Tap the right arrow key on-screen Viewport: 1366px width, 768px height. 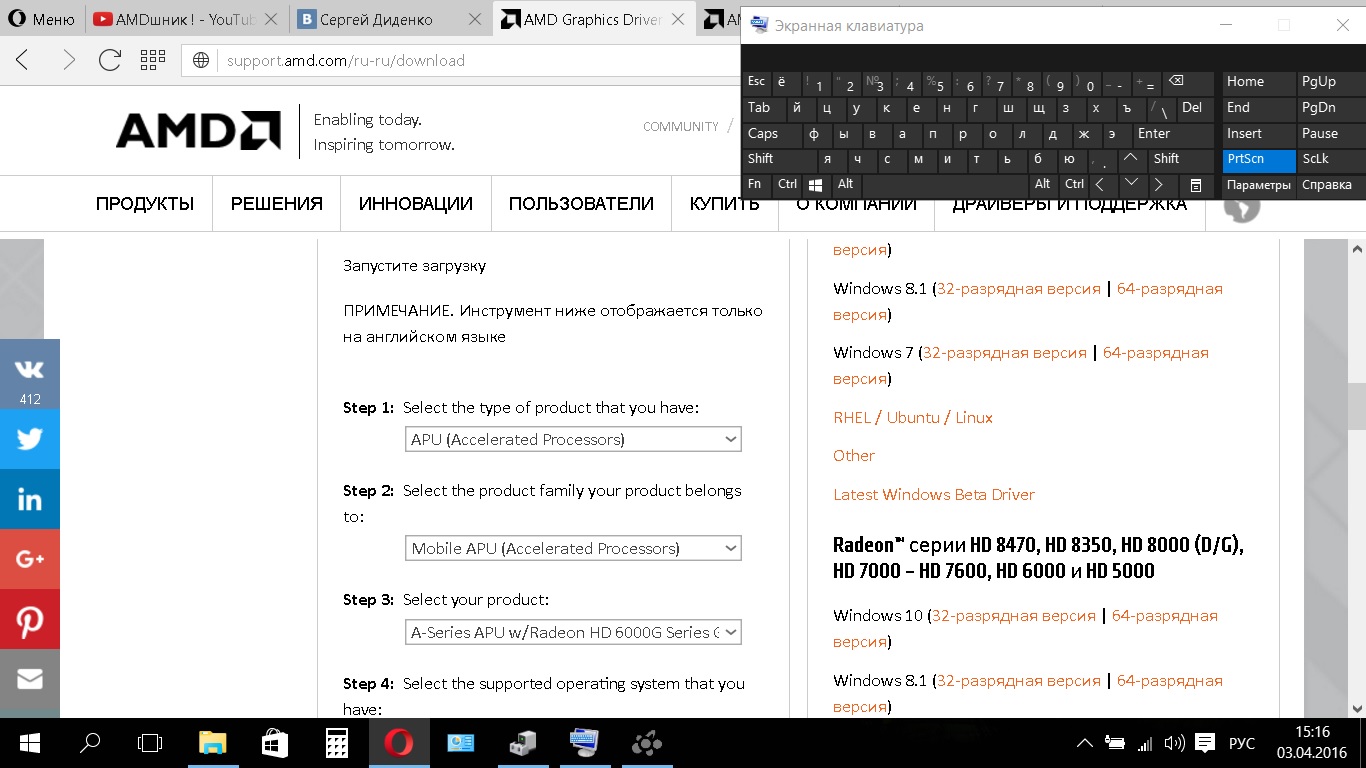[x=1158, y=184]
